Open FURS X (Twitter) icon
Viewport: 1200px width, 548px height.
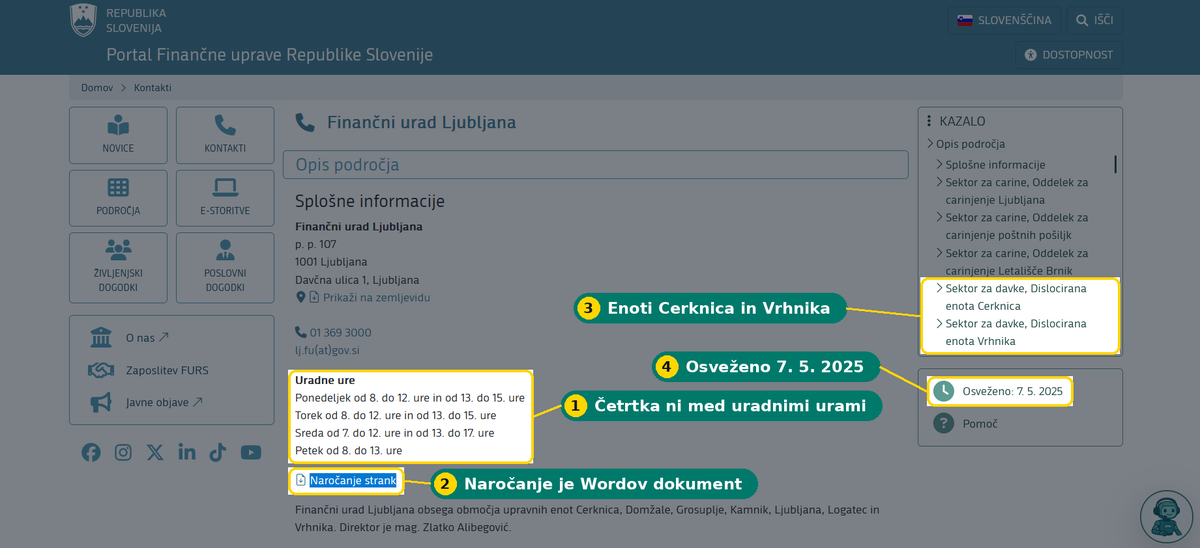click(x=154, y=453)
